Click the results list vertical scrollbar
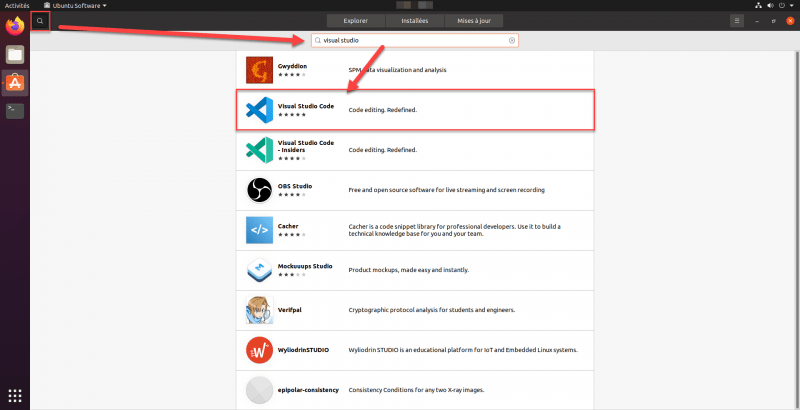800x410 pixels. (x=797, y=229)
